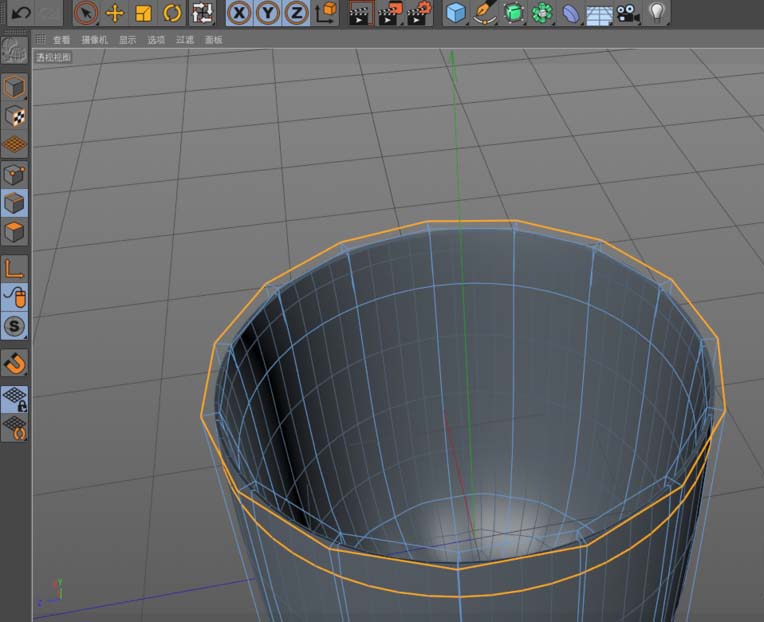Expand the light bulb objects flyout

pos(656,13)
